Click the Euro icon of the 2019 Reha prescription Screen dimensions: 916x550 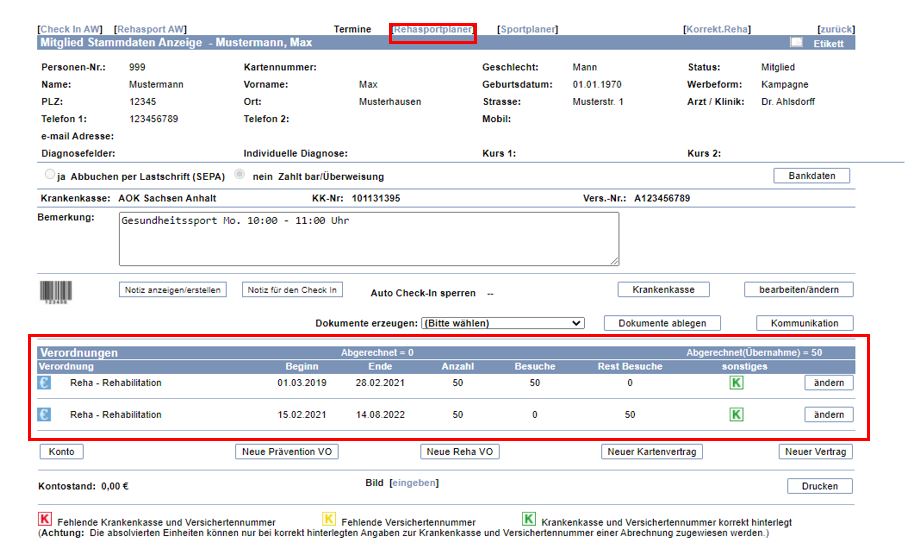(44, 382)
